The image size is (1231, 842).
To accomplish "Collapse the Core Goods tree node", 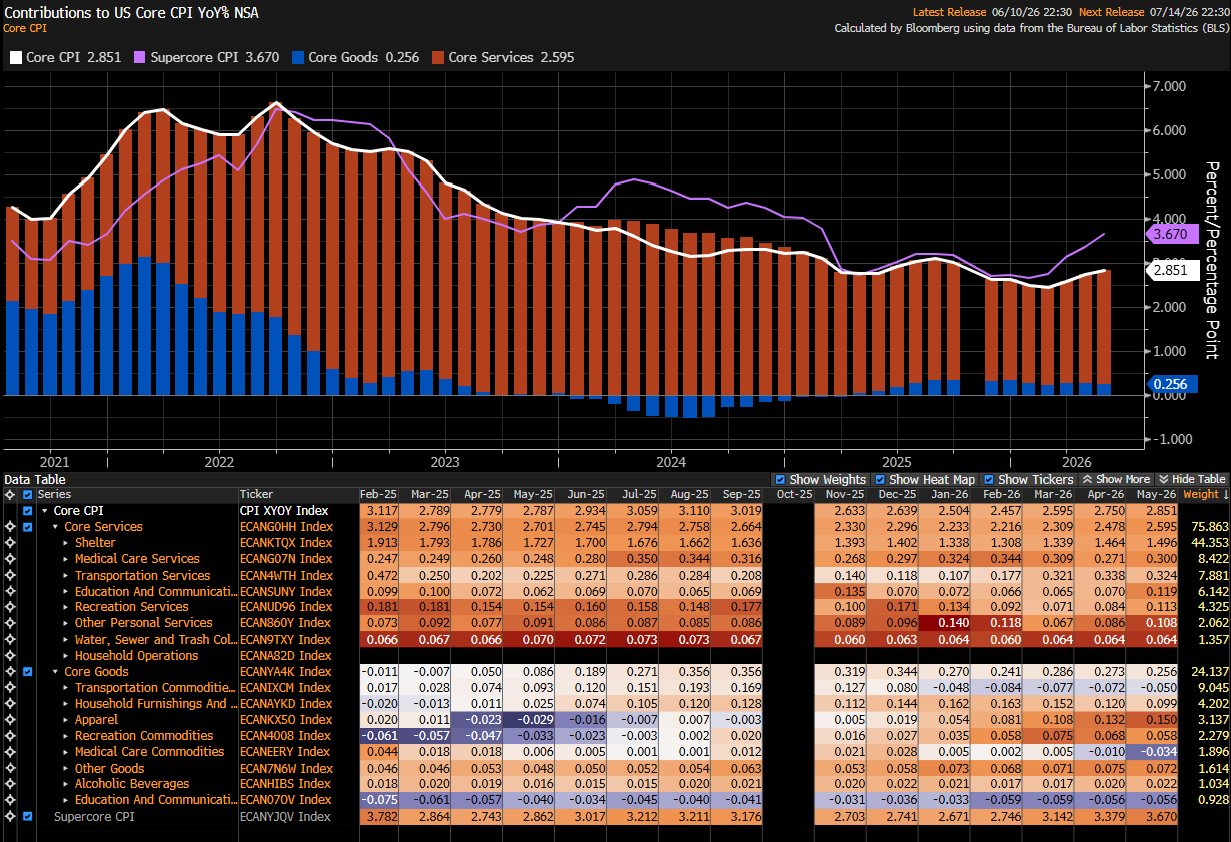I will tap(56, 672).
